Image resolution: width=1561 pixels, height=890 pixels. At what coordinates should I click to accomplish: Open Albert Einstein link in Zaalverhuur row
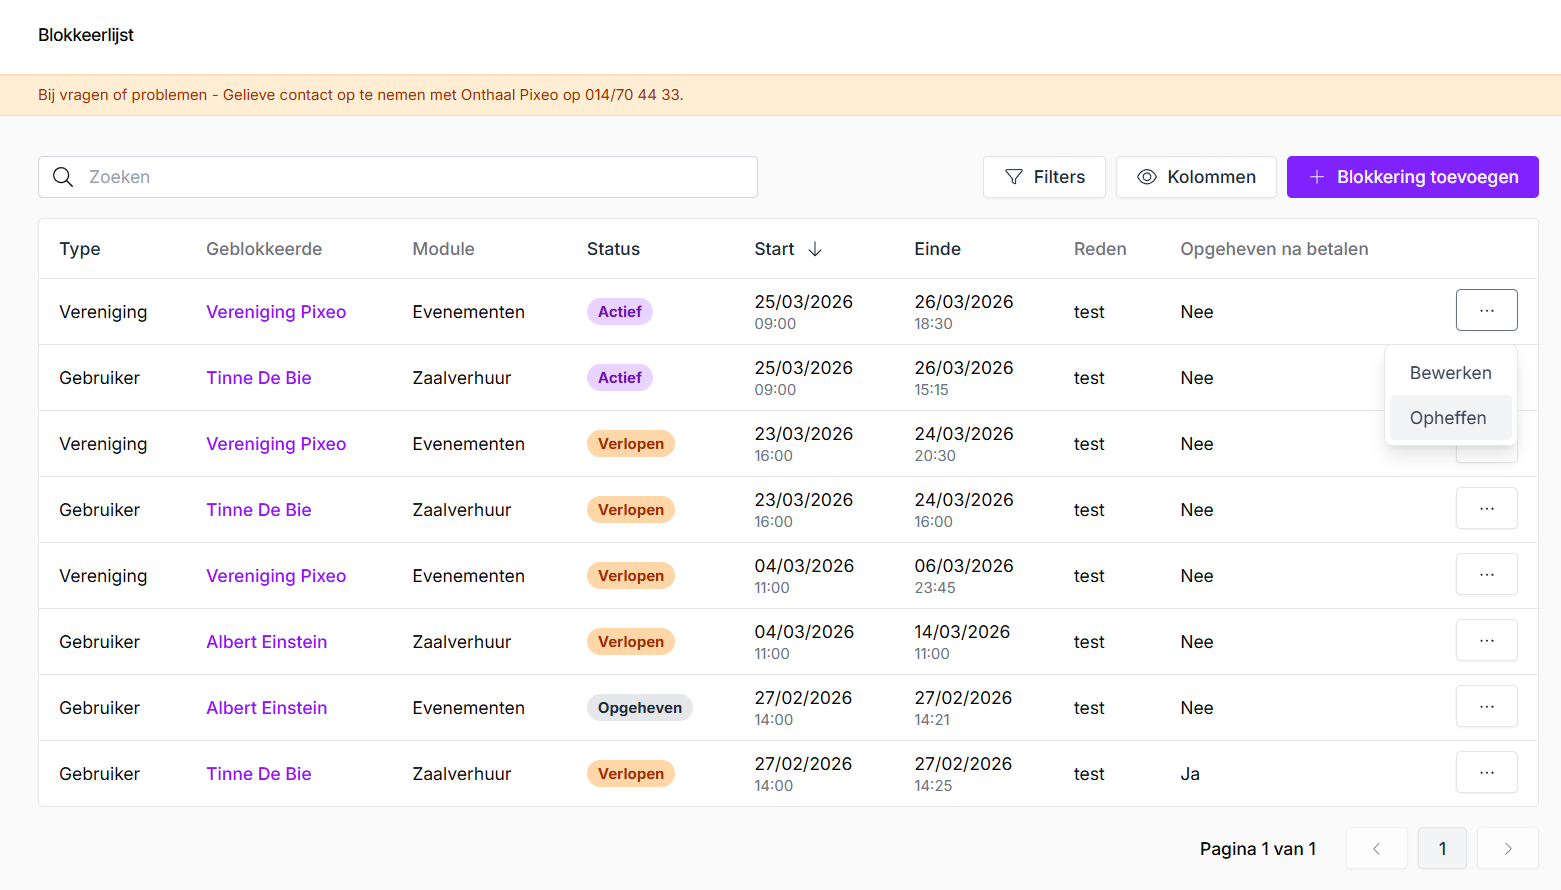pyautogui.click(x=266, y=642)
